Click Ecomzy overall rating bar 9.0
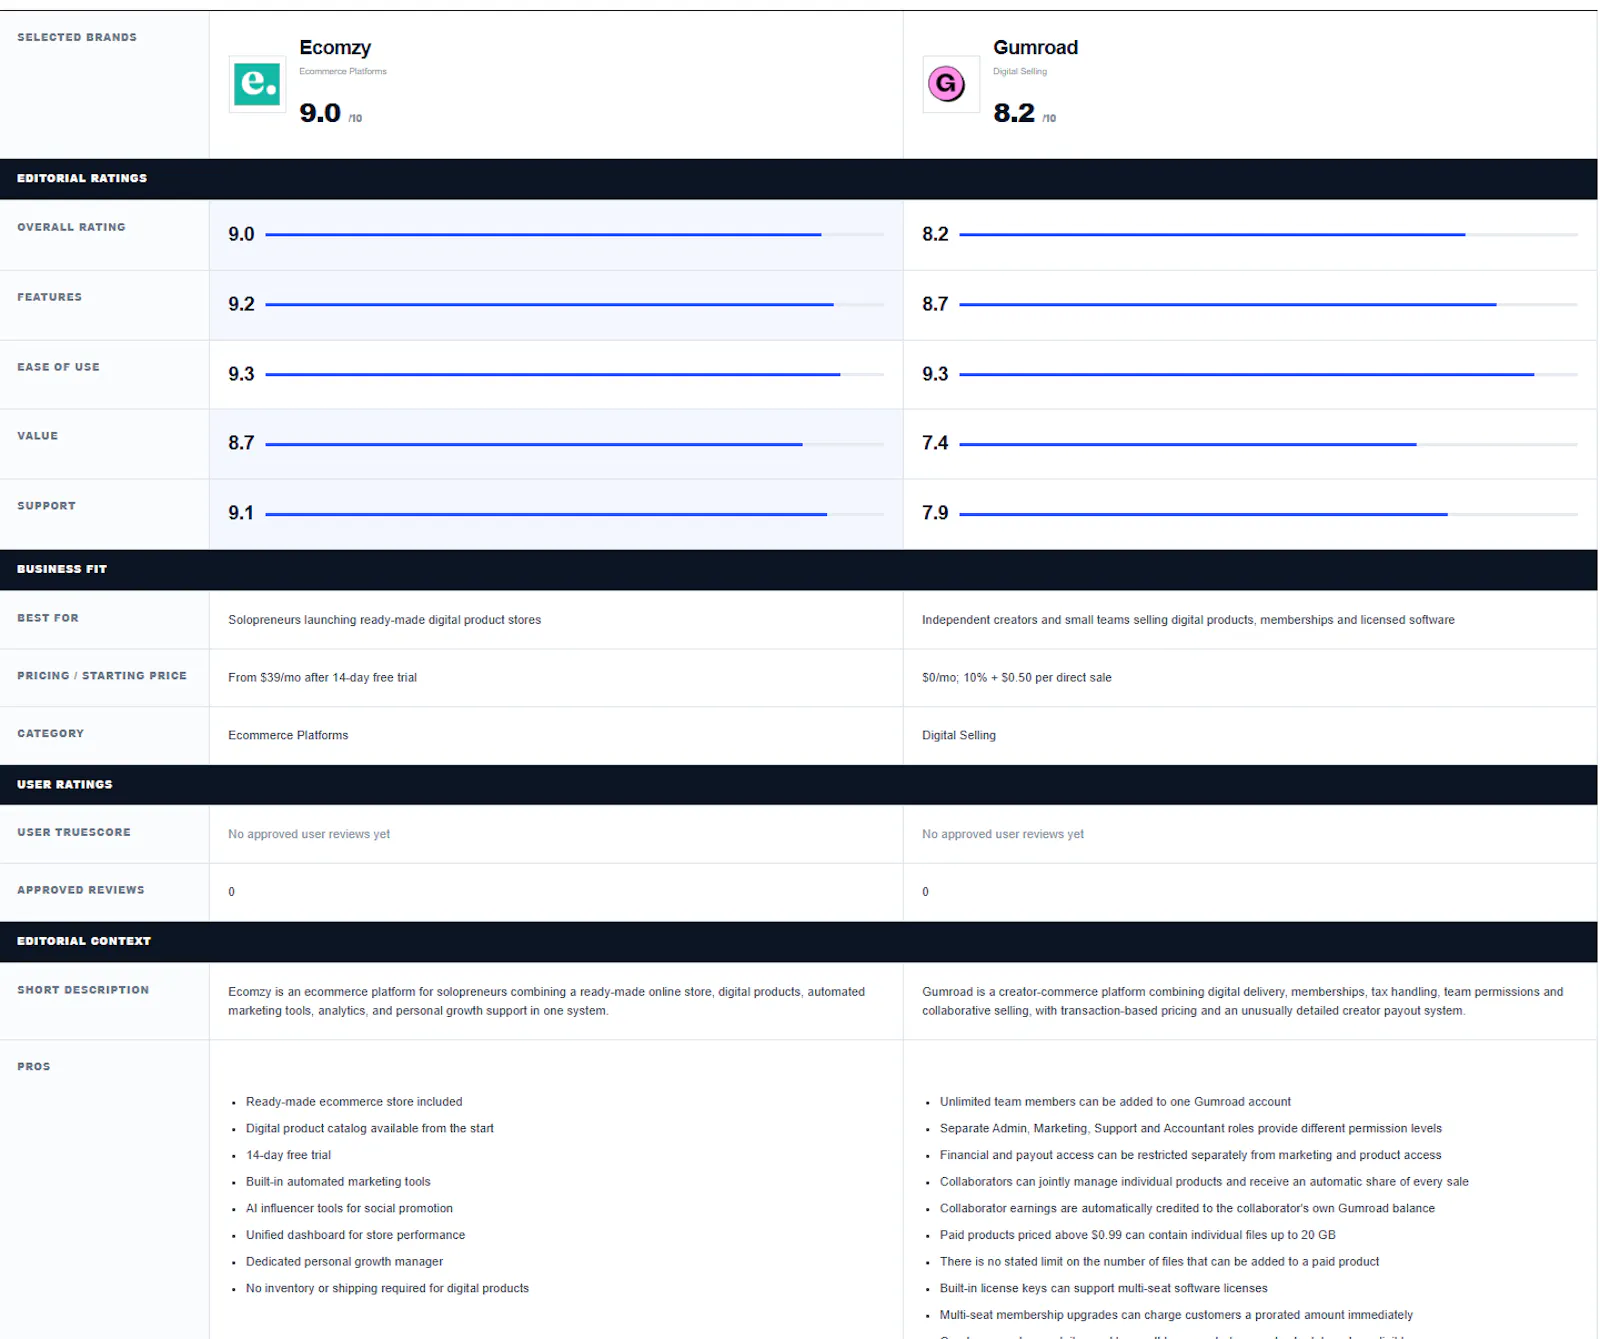 click(x=574, y=235)
